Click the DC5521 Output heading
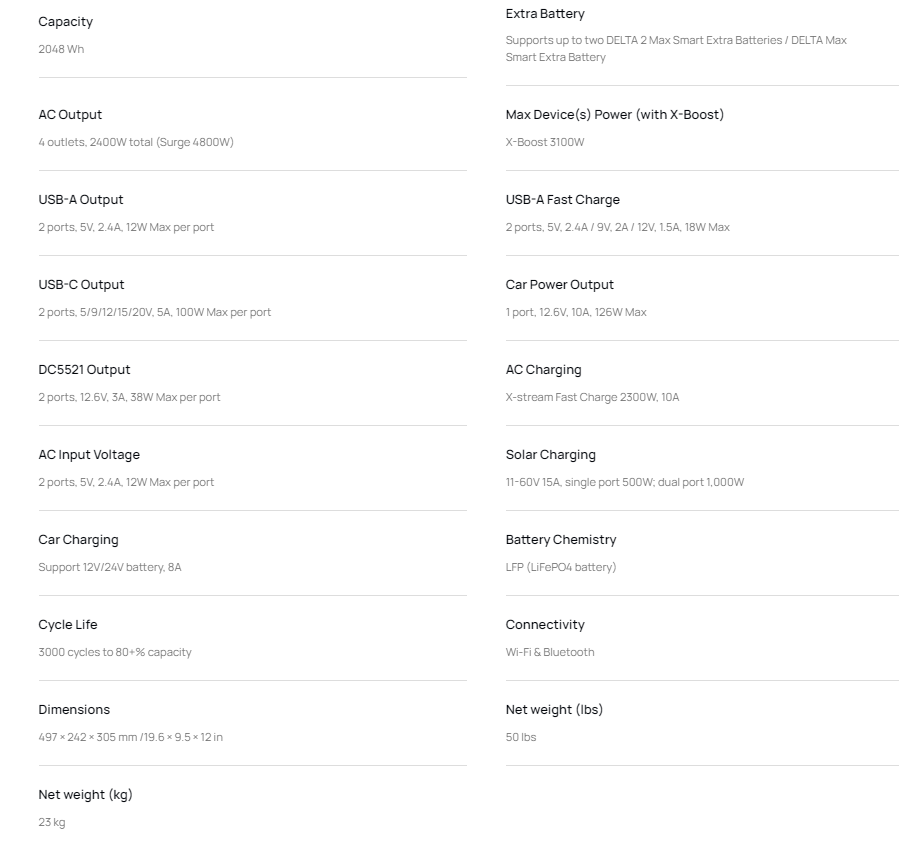The height and width of the screenshot is (849, 899). pos(84,370)
